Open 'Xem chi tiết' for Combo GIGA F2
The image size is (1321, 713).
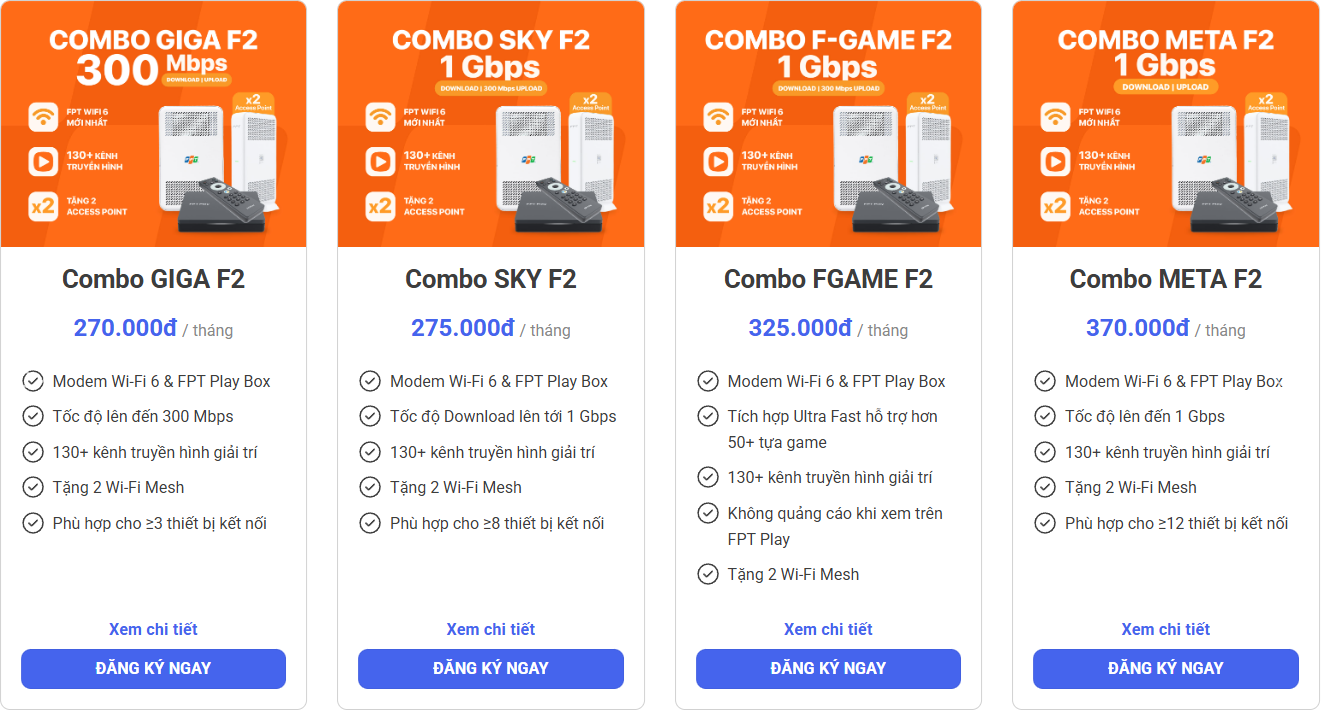153,629
